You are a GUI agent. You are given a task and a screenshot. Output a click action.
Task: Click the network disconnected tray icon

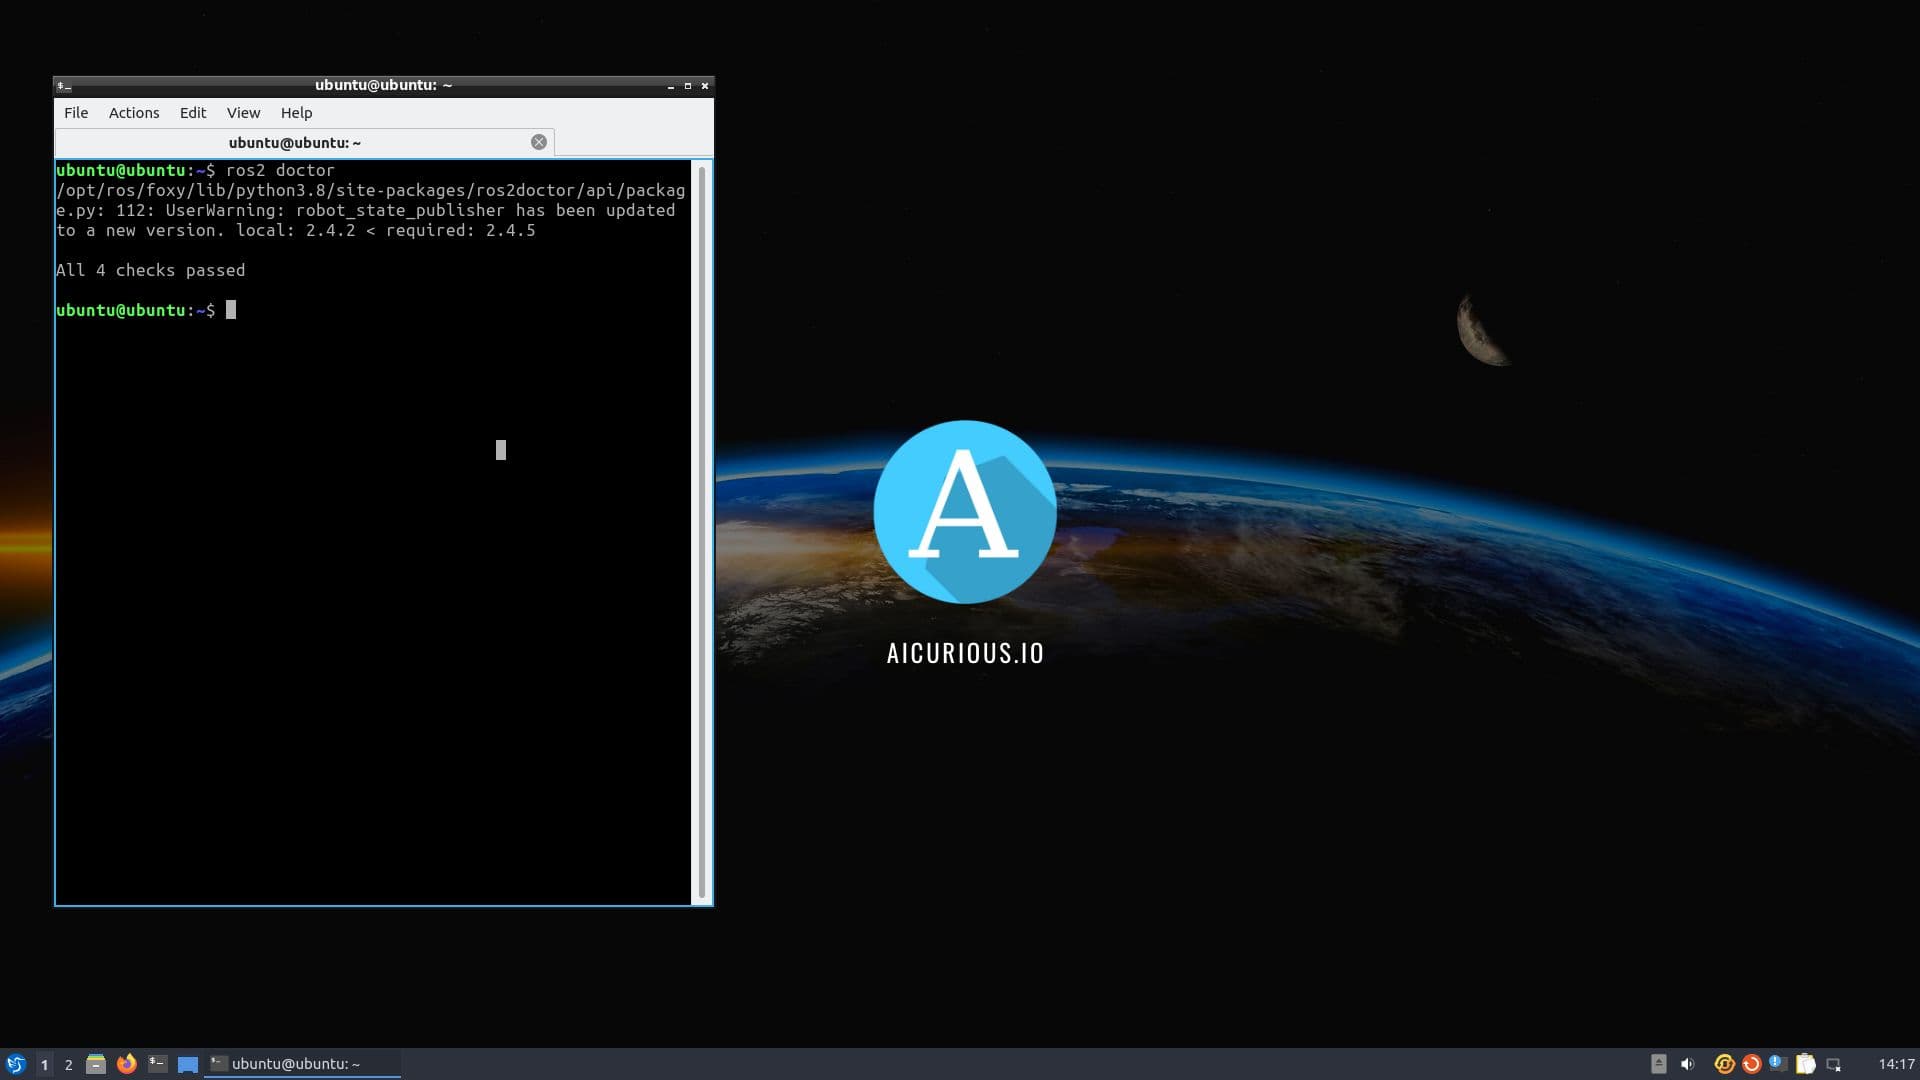click(x=1834, y=1064)
